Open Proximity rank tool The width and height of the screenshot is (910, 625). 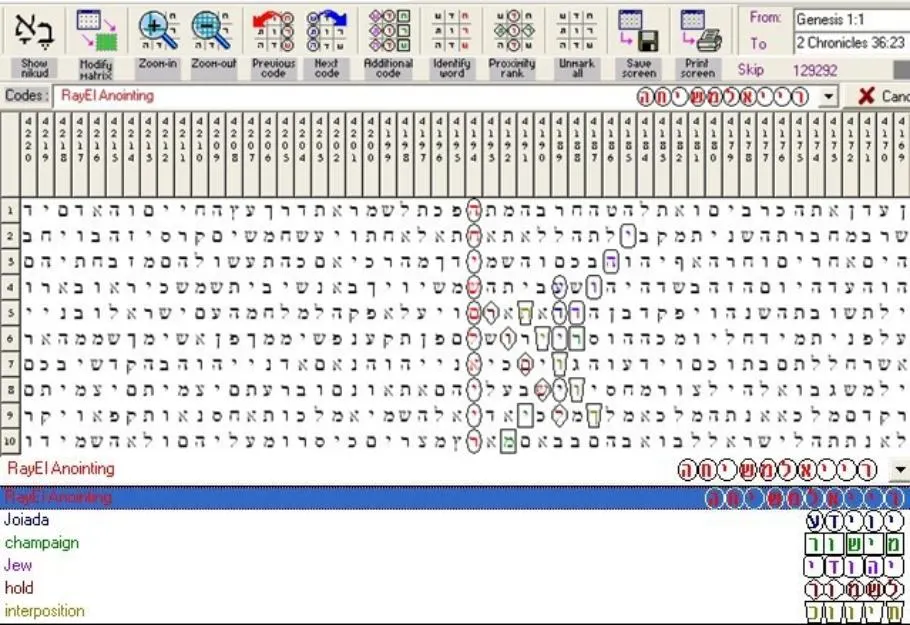click(512, 30)
